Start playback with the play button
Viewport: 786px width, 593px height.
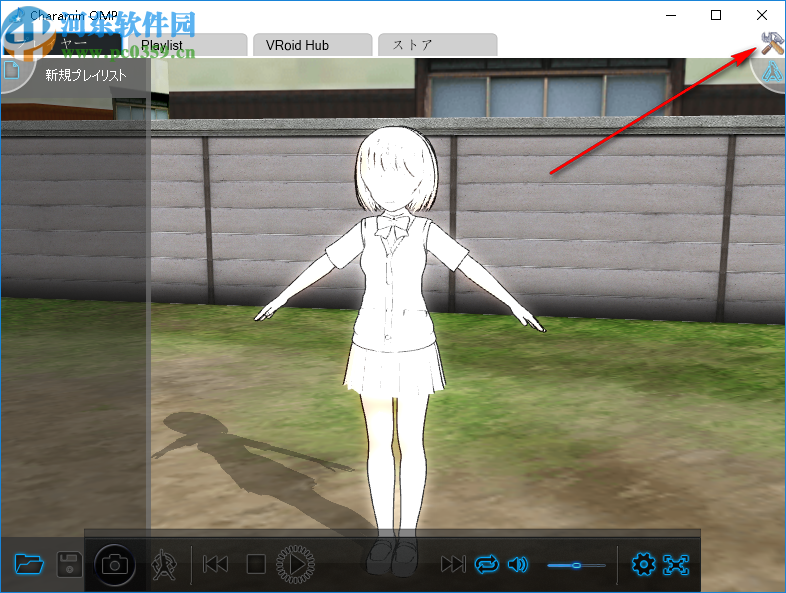click(296, 564)
